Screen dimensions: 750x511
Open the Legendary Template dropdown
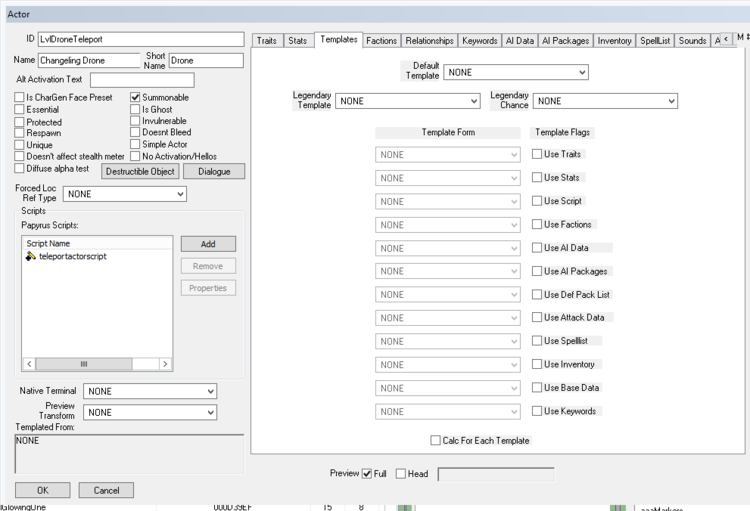408,101
